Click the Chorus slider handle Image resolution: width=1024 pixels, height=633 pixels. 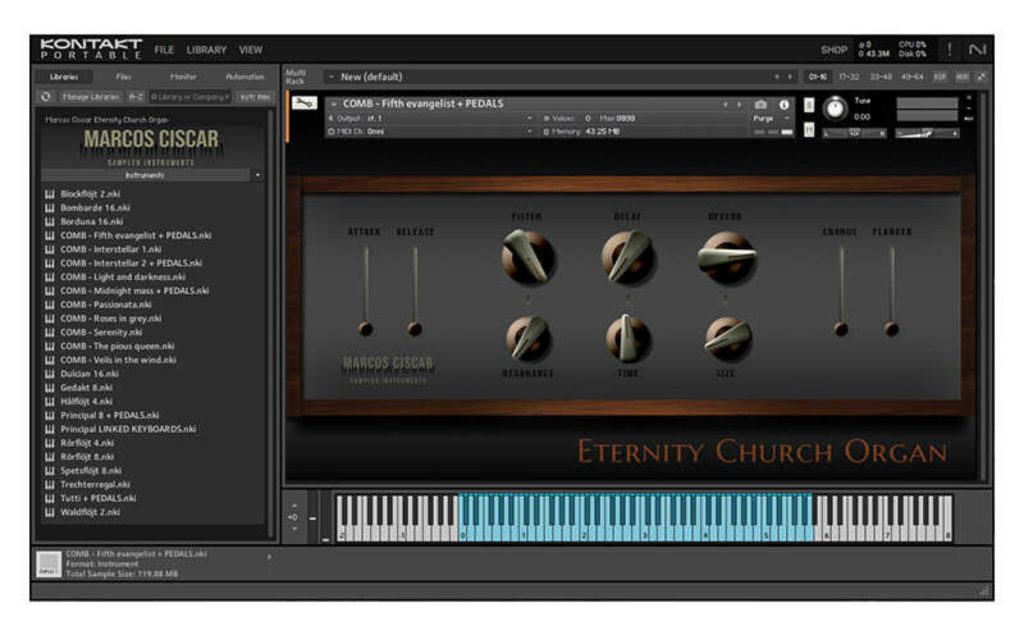tap(841, 329)
